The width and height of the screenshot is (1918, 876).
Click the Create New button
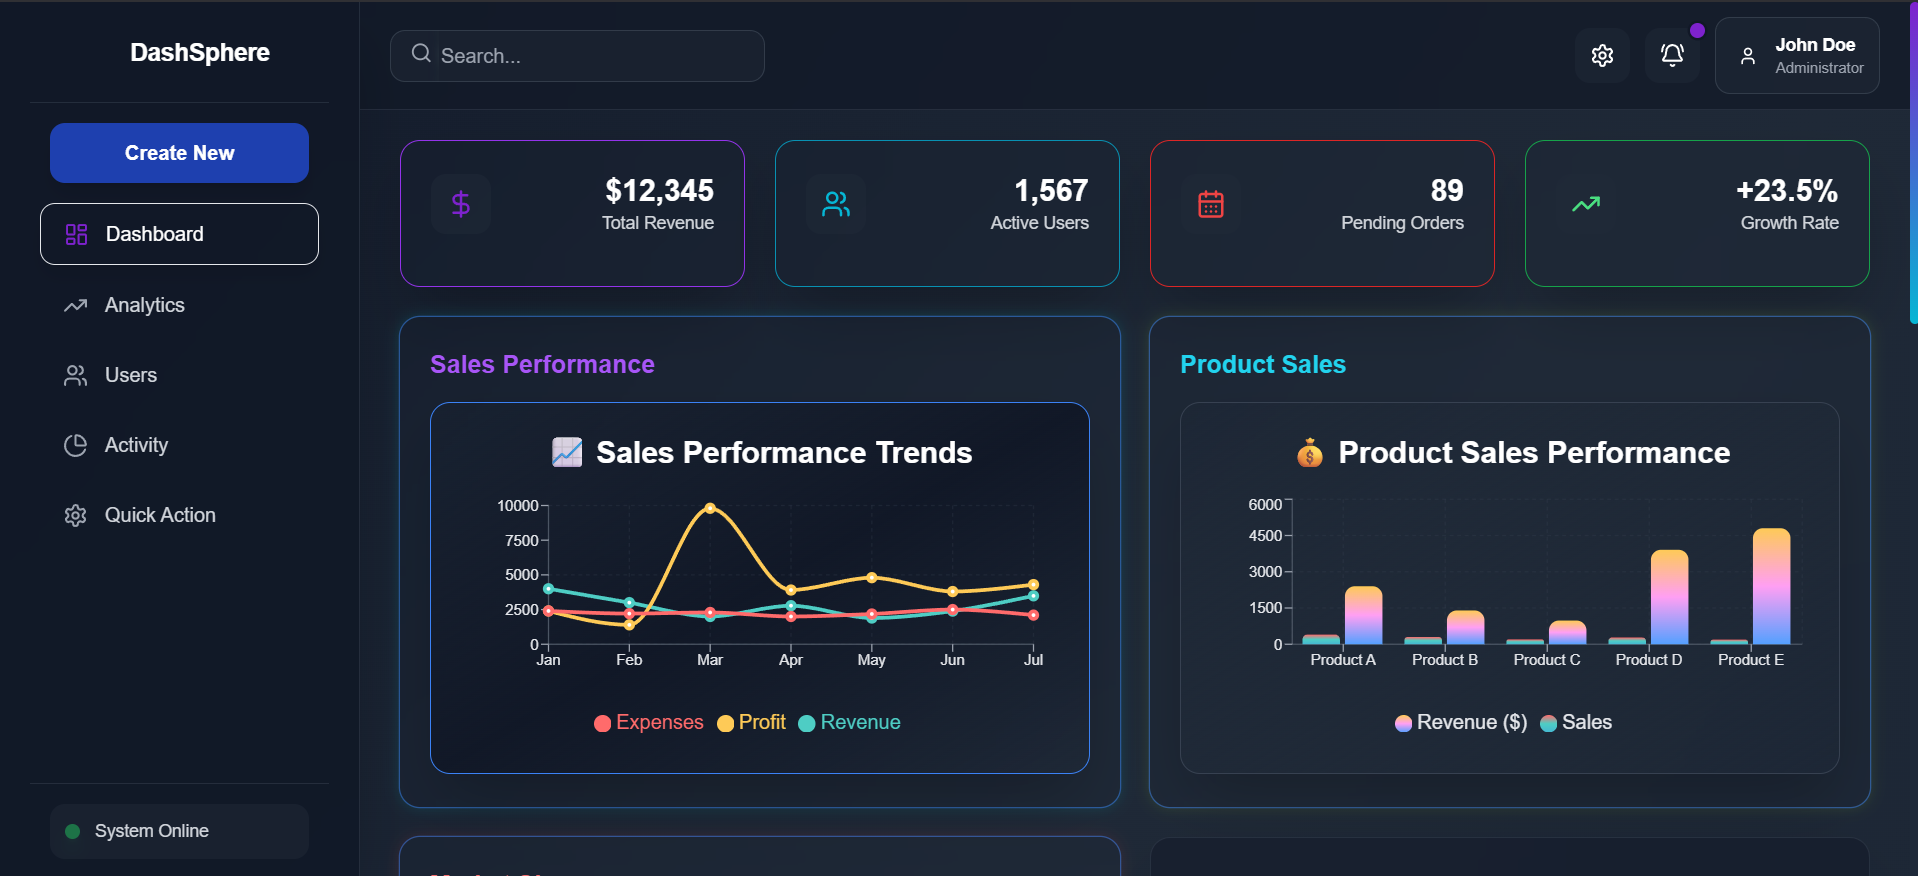pyautogui.click(x=179, y=153)
